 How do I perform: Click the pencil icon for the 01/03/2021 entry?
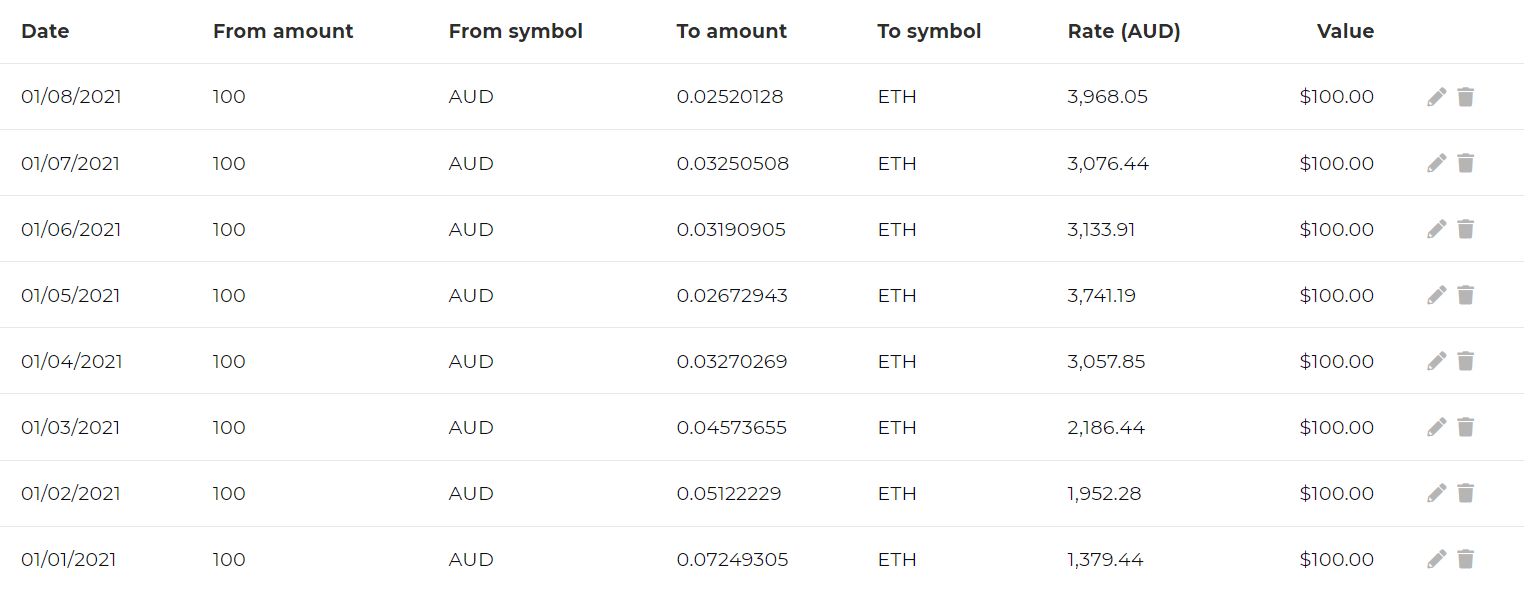click(x=1436, y=427)
